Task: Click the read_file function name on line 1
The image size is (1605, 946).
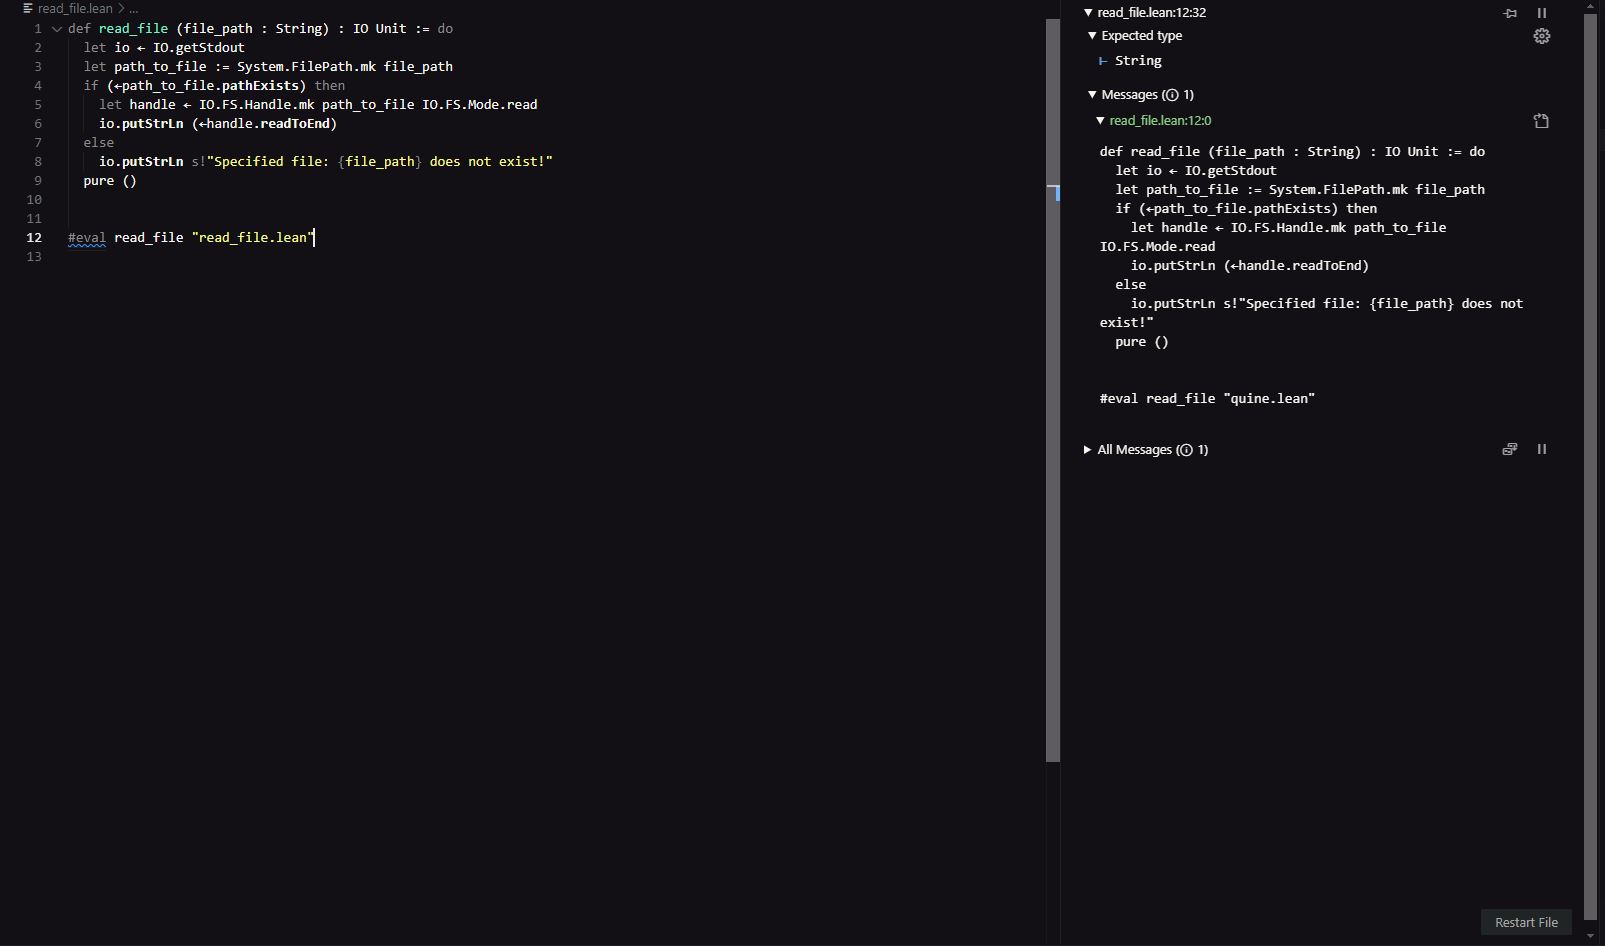Action: [x=133, y=29]
